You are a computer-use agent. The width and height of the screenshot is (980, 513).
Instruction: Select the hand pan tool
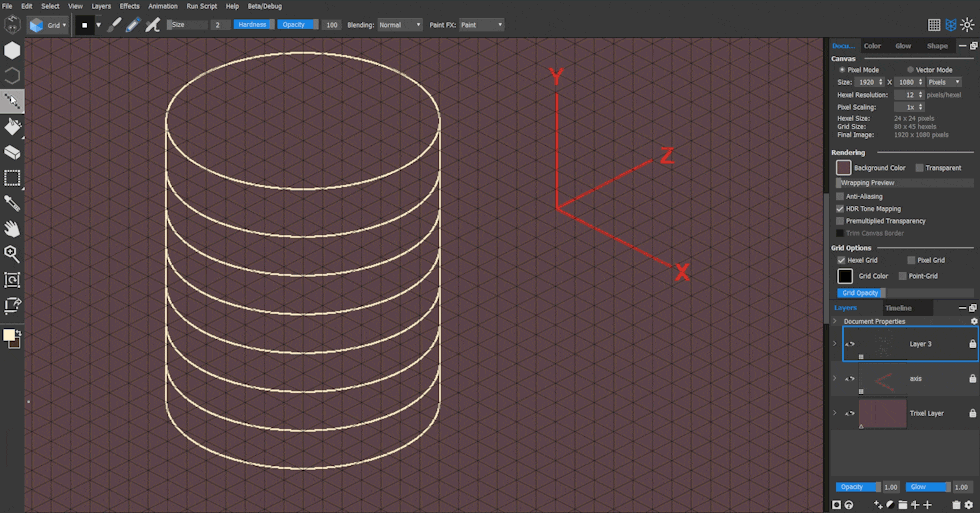pyautogui.click(x=12, y=228)
